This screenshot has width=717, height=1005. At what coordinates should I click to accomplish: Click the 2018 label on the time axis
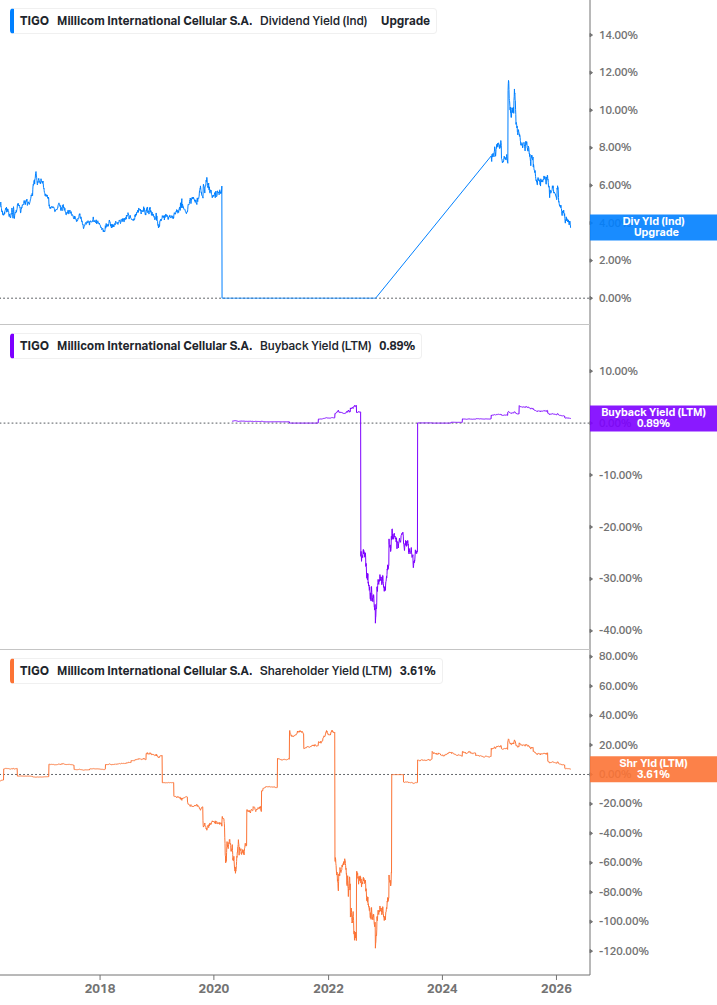click(100, 989)
